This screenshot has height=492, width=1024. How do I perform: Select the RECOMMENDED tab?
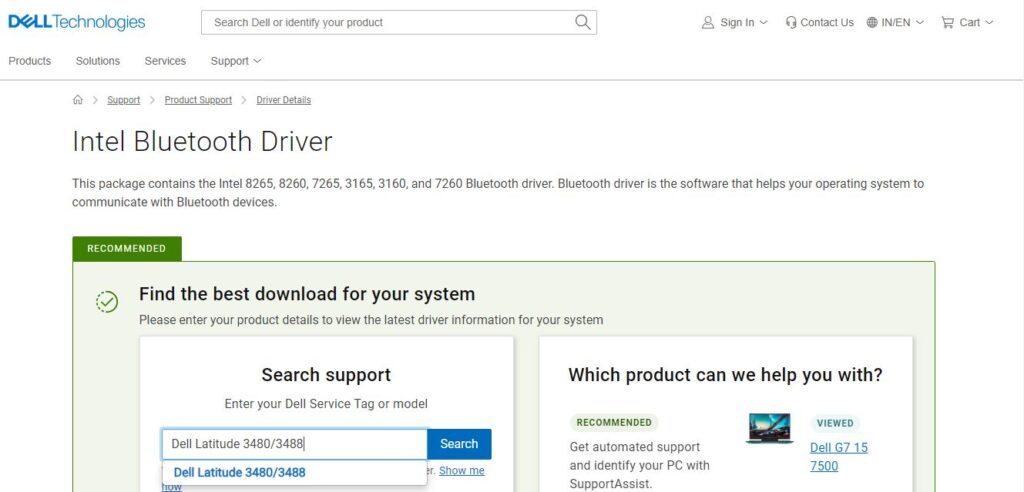[127, 249]
